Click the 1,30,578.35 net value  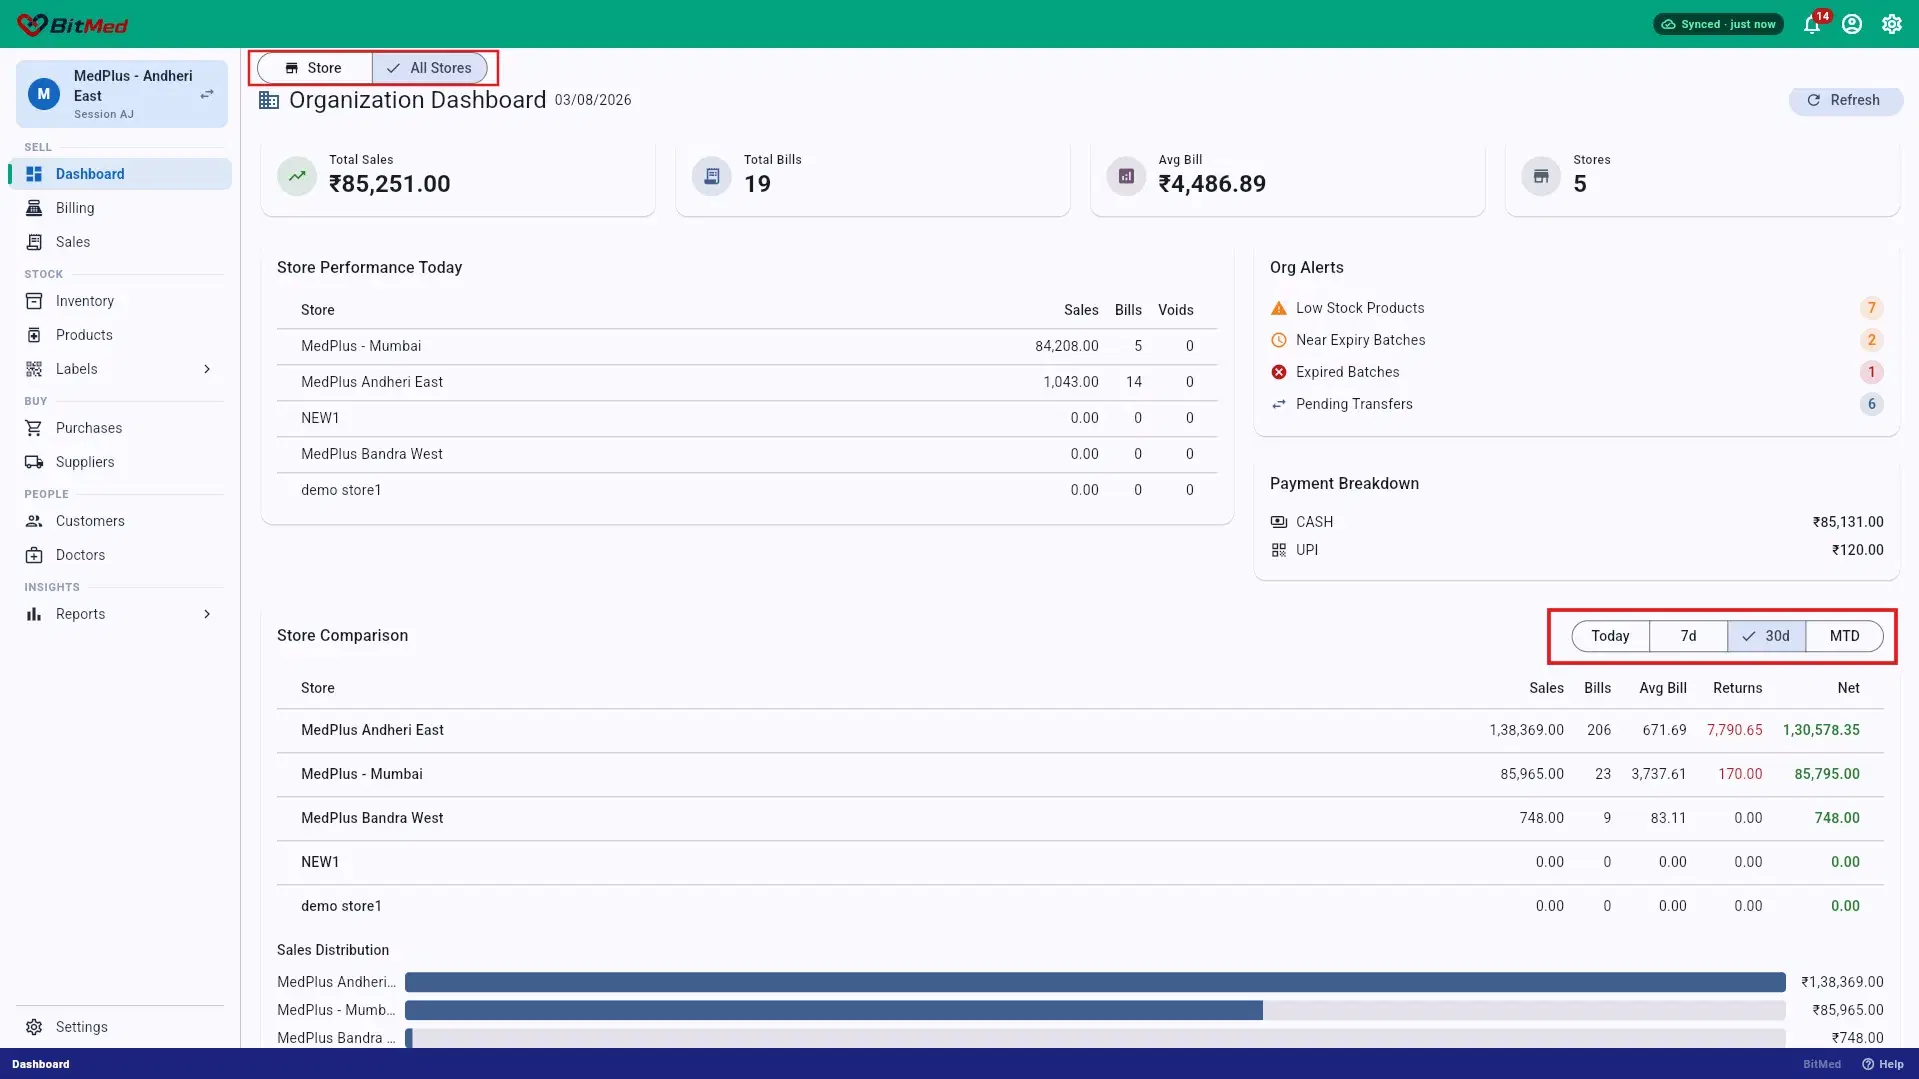click(x=1821, y=730)
